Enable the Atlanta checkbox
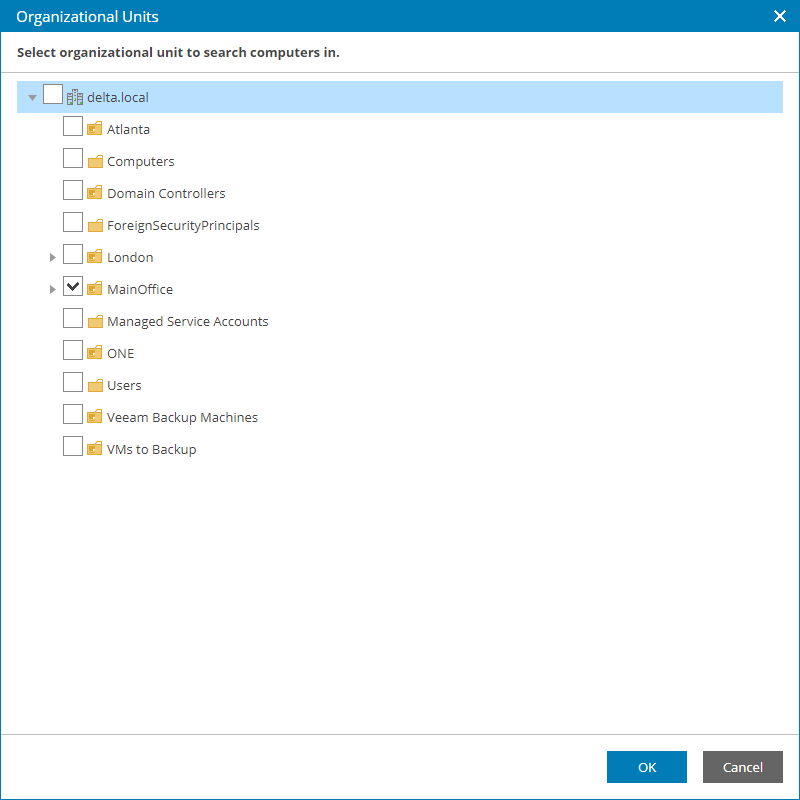The image size is (800, 800). pyautogui.click(x=73, y=126)
